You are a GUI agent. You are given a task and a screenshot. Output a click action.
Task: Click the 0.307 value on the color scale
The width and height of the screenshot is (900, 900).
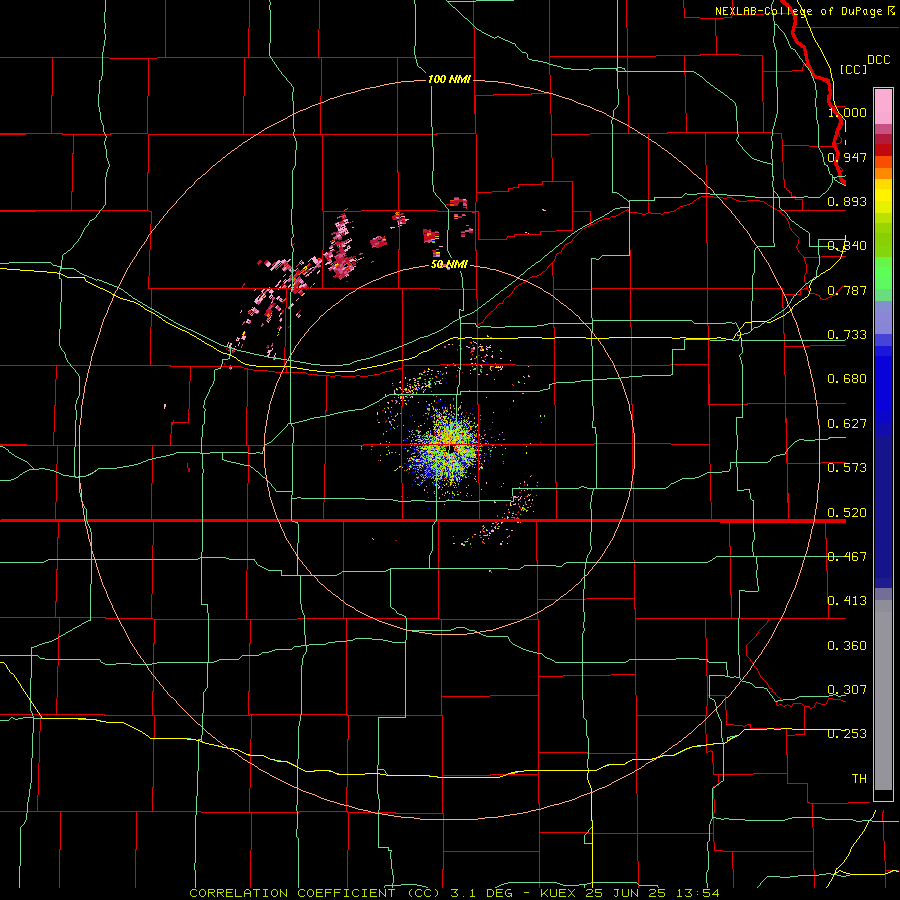point(847,690)
